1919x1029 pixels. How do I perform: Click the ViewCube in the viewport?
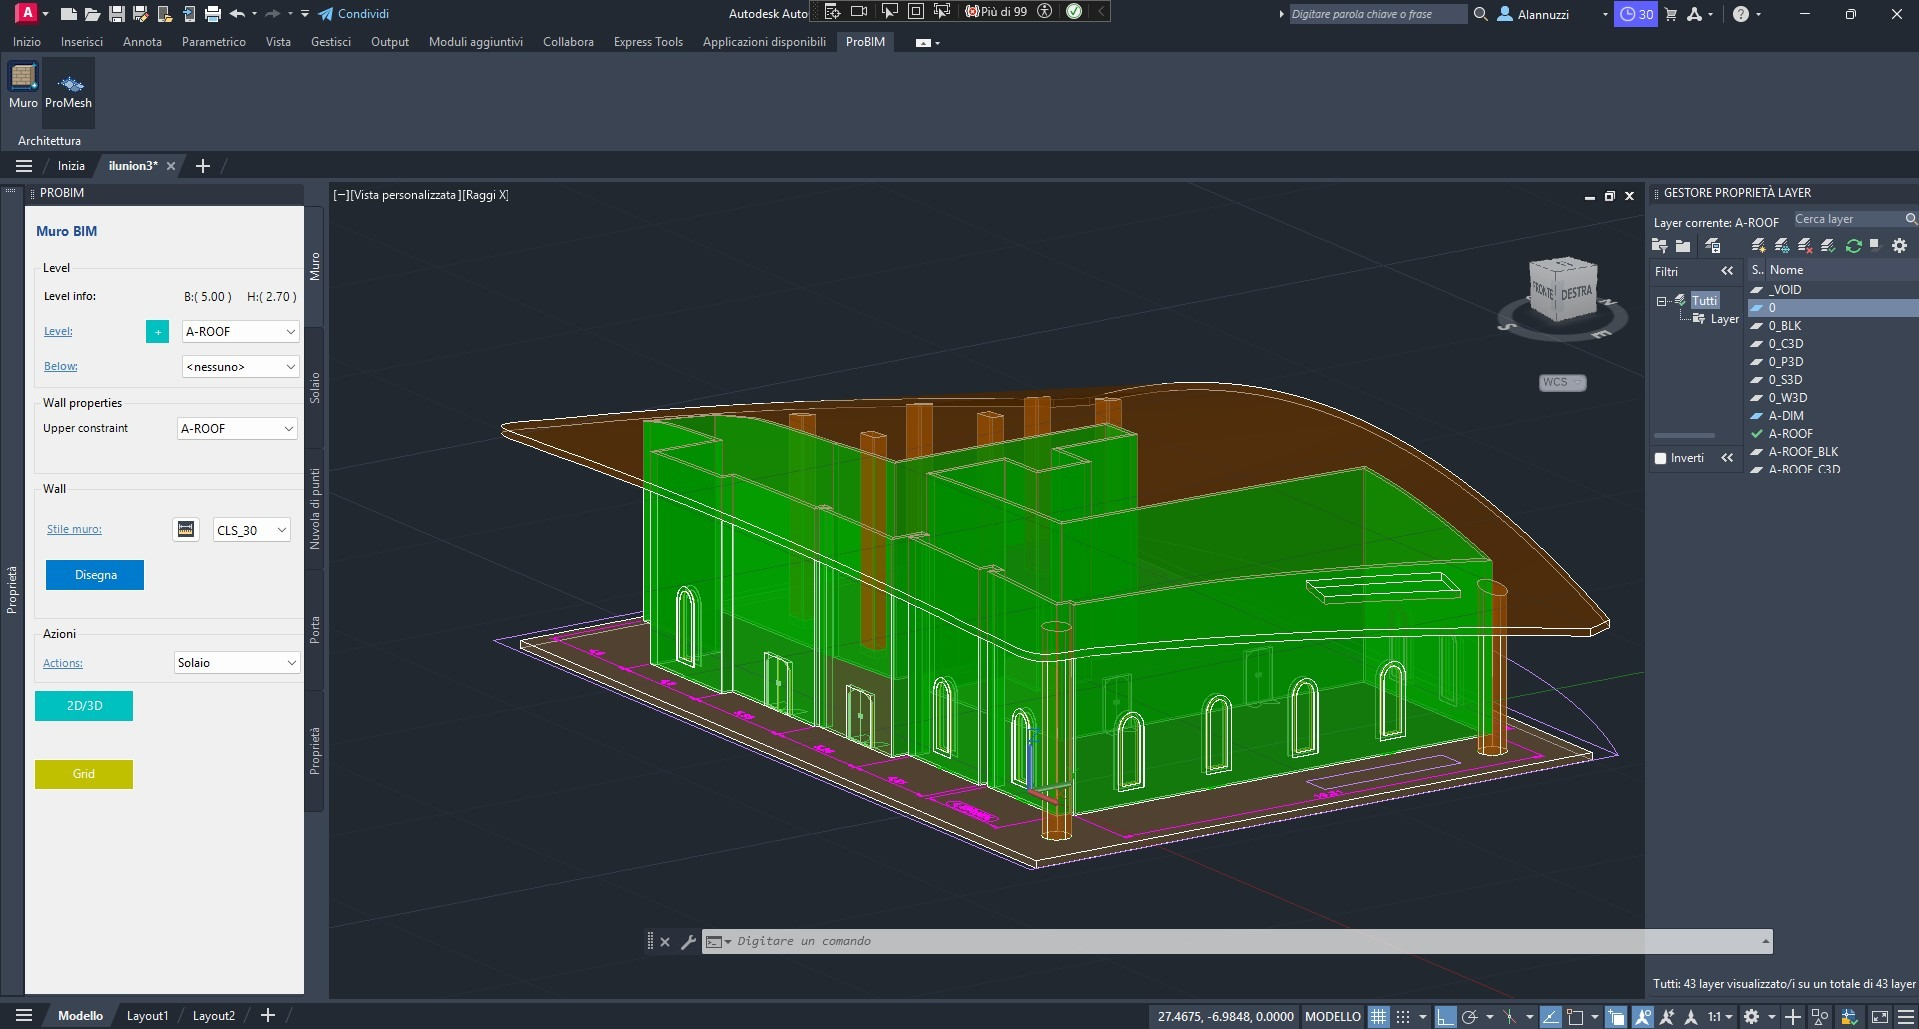pos(1562,291)
